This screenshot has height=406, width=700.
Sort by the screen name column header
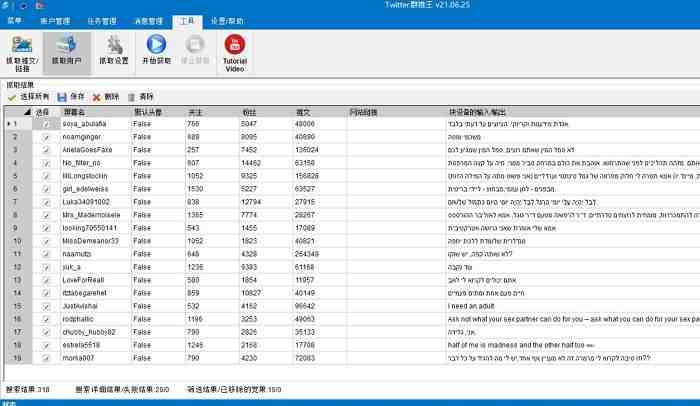click(96, 112)
